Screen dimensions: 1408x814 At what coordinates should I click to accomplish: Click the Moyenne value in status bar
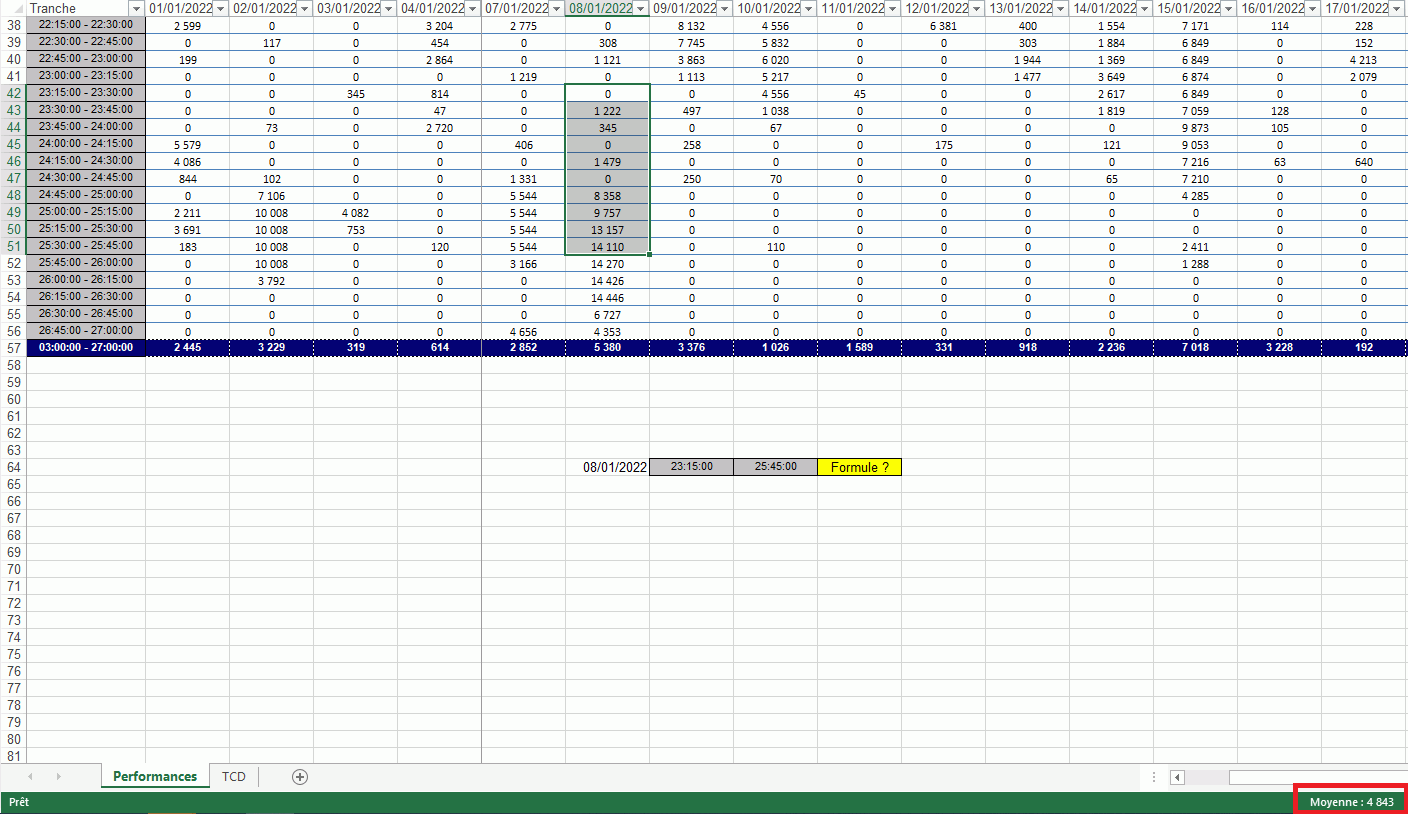pos(1351,802)
